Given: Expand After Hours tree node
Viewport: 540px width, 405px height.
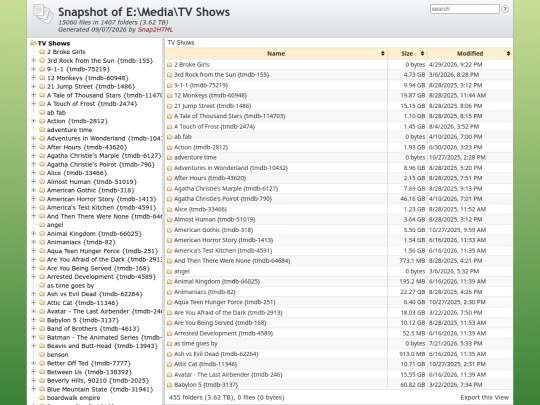Looking at the screenshot, I should click(x=34, y=147).
